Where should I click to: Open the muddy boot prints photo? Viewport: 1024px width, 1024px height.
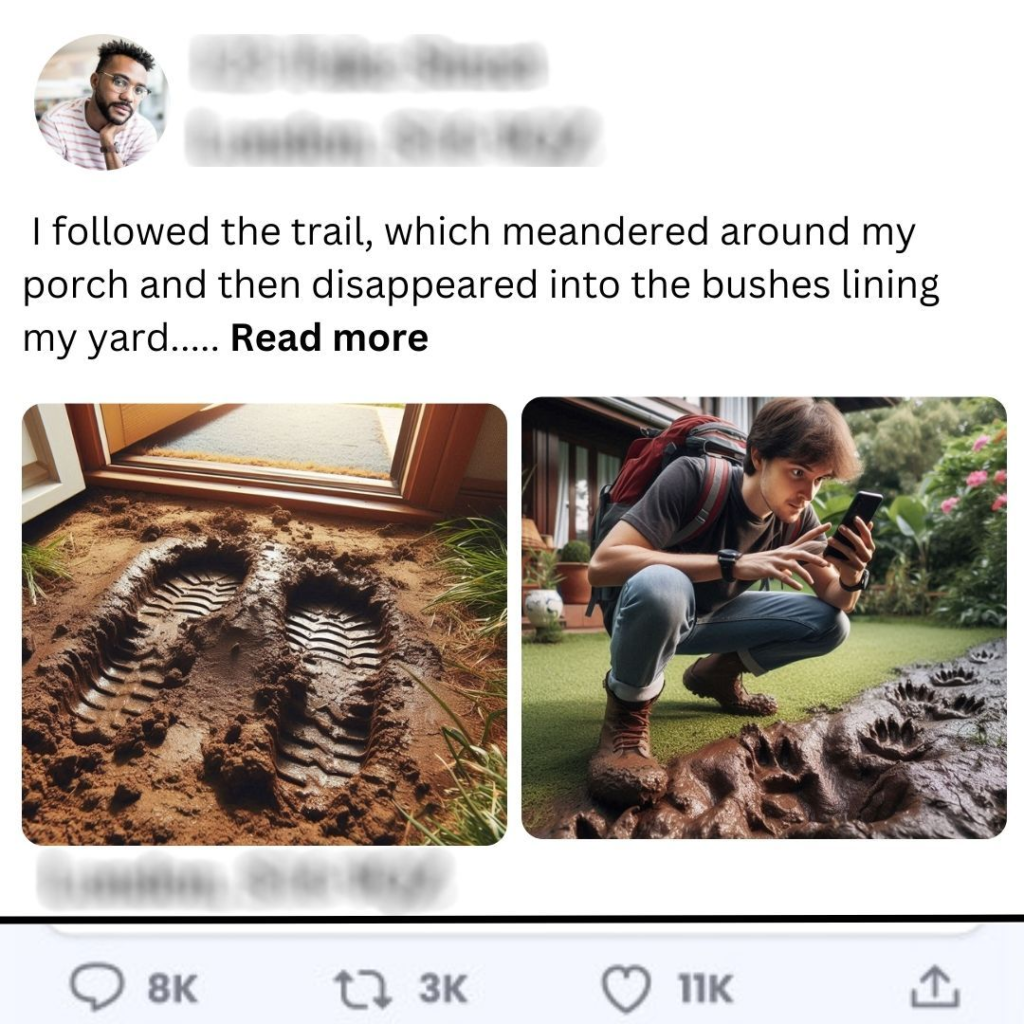(x=264, y=624)
